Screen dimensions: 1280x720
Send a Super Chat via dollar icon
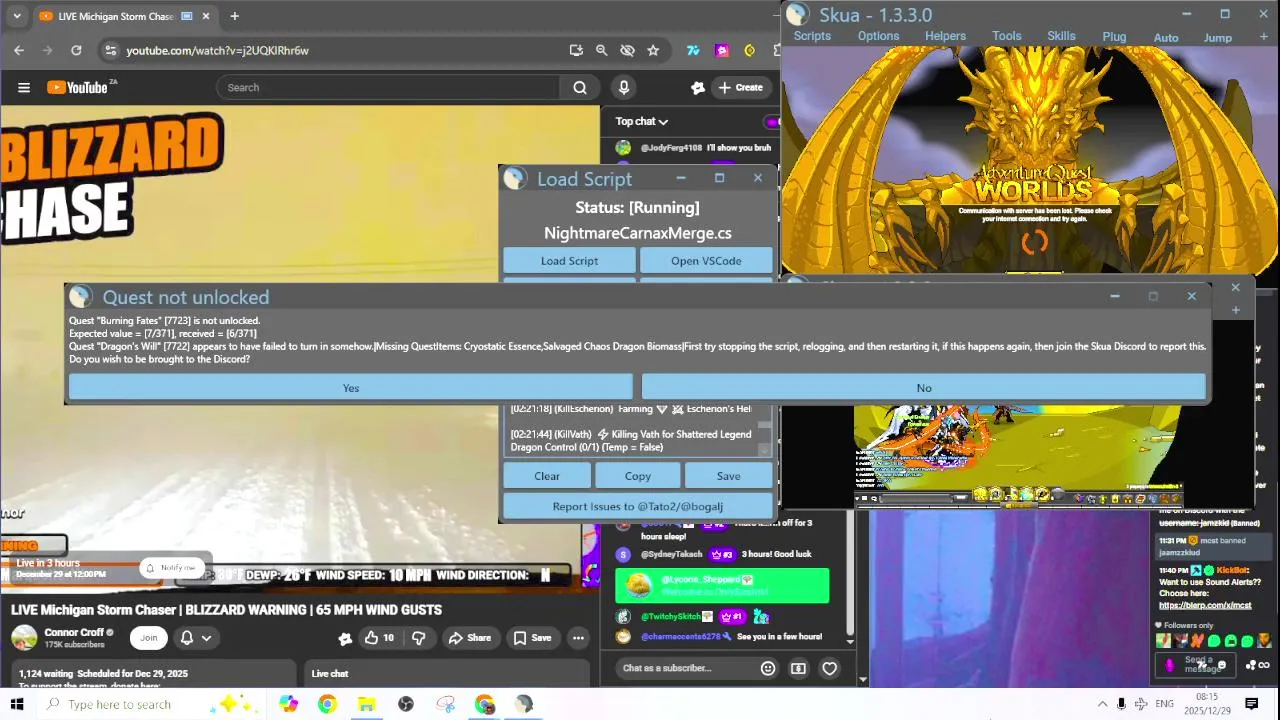tap(798, 668)
